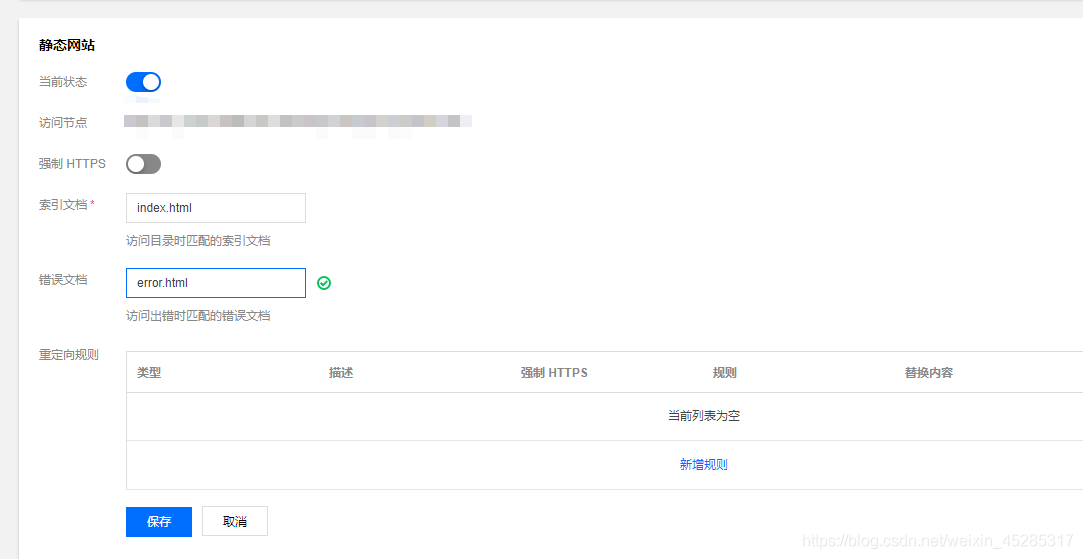Click the 类型 column header
Viewport: 1083px width, 559px height.
pyautogui.click(x=149, y=372)
